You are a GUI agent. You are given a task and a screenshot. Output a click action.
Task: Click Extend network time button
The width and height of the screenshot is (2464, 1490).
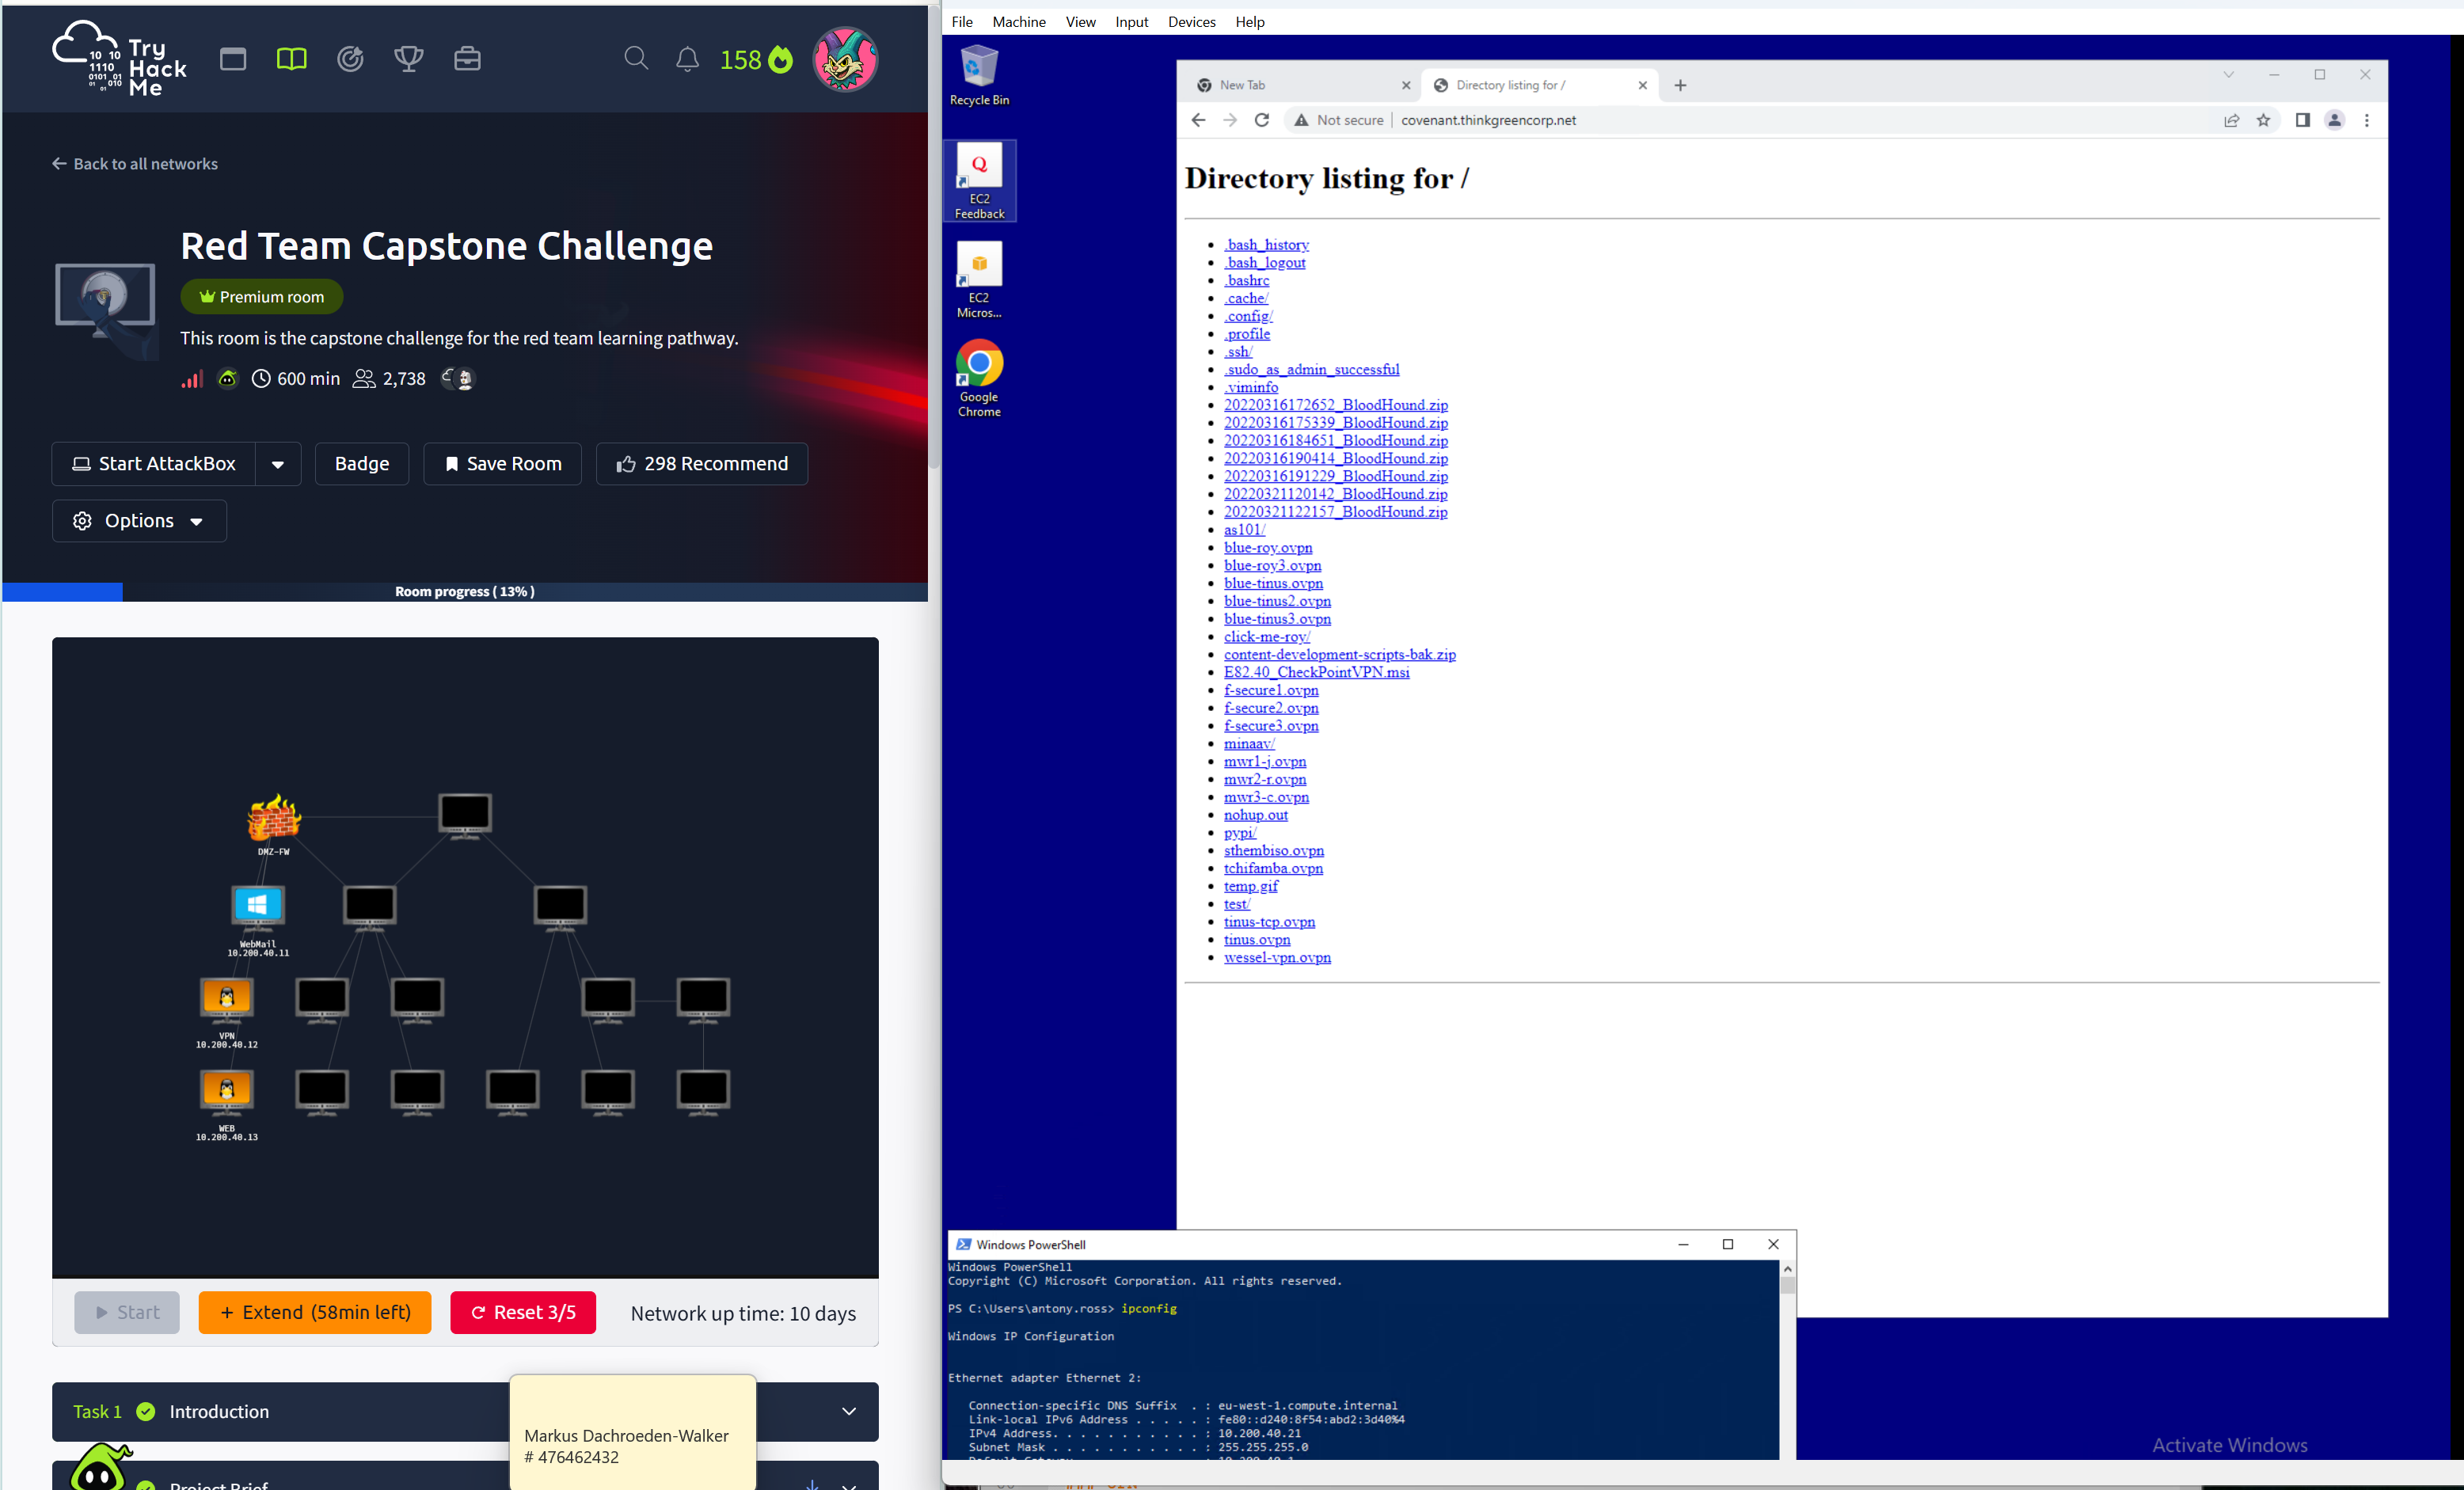[315, 1312]
